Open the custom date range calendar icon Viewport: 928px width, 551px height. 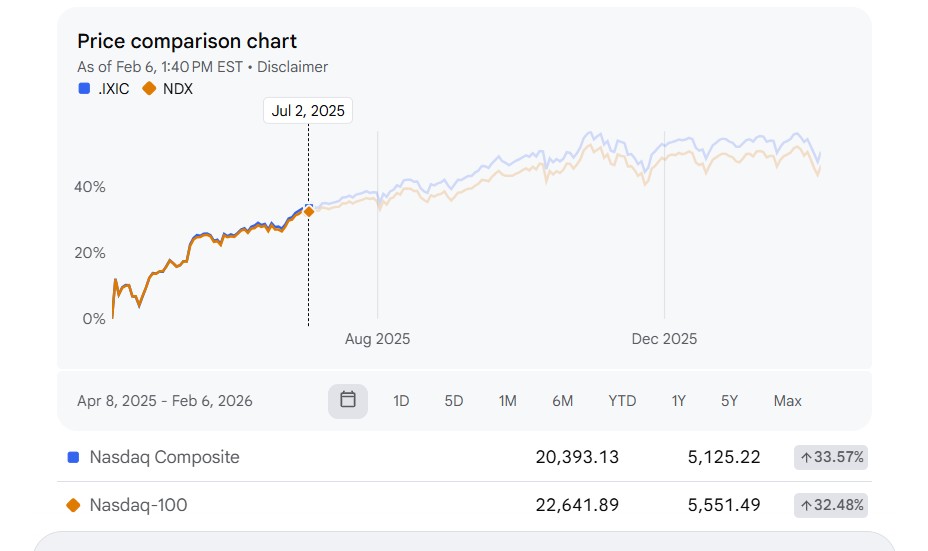tap(348, 400)
